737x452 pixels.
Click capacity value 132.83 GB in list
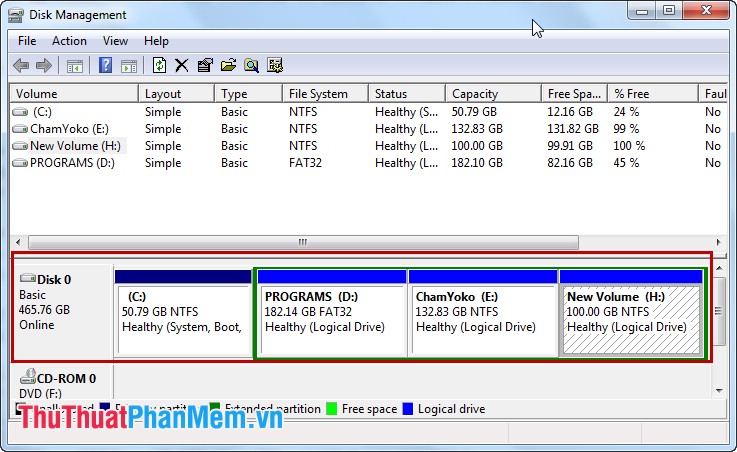tap(477, 129)
